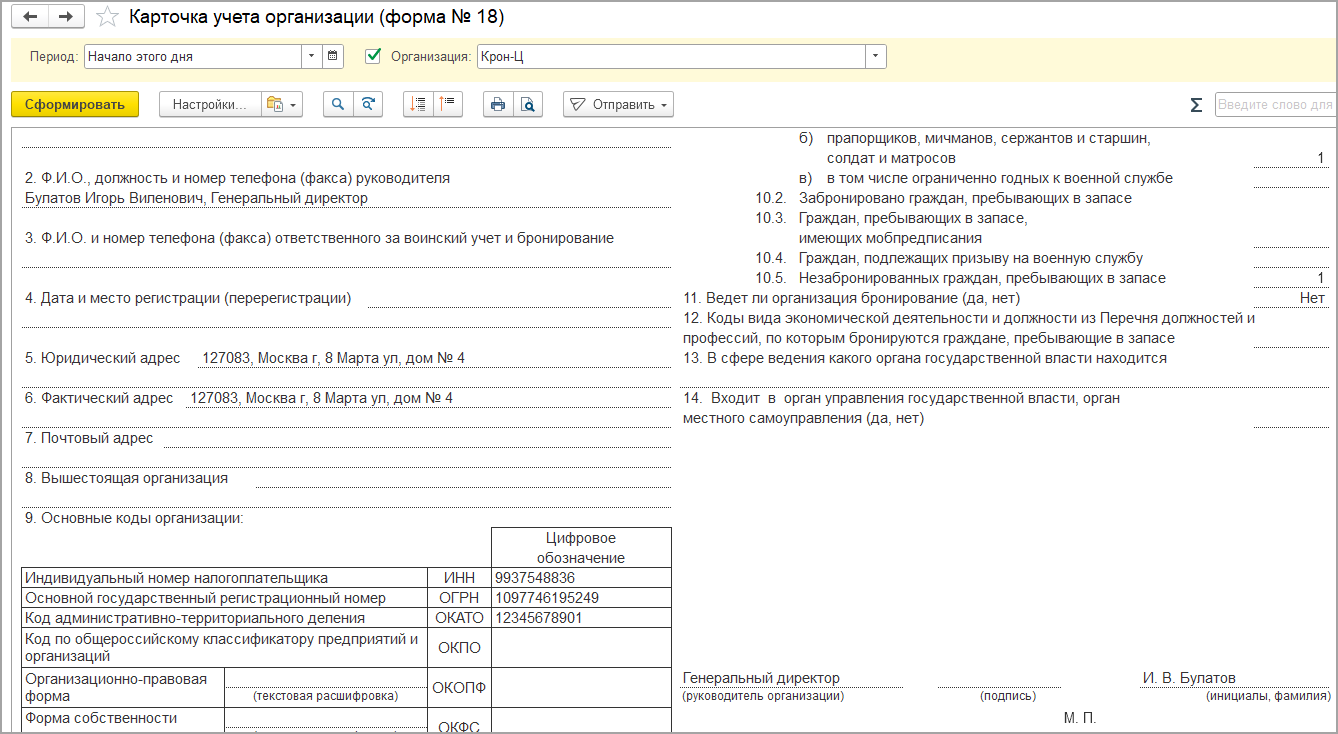The width and height of the screenshot is (1338, 734).
Task: Click into the search word input field
Action: (1274, 105)
